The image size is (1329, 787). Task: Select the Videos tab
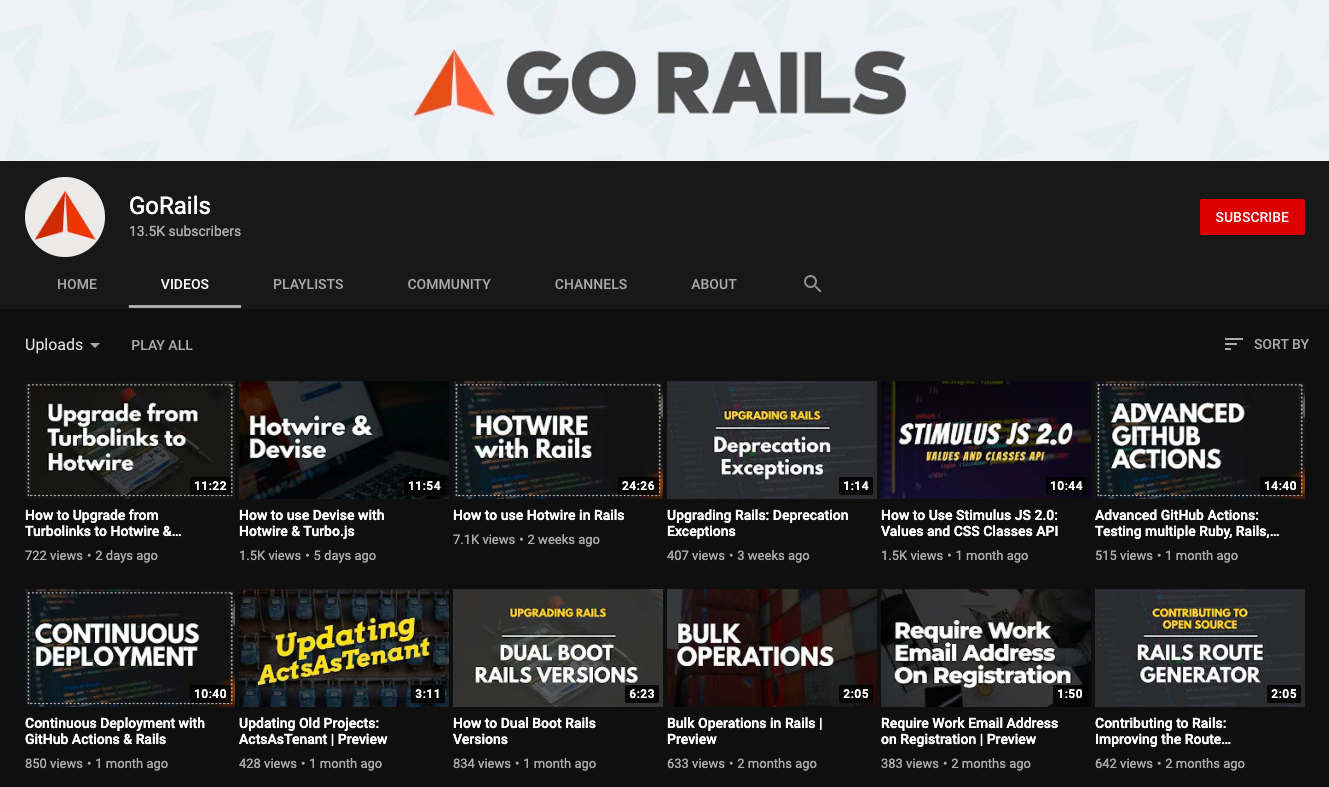(185, 284)
